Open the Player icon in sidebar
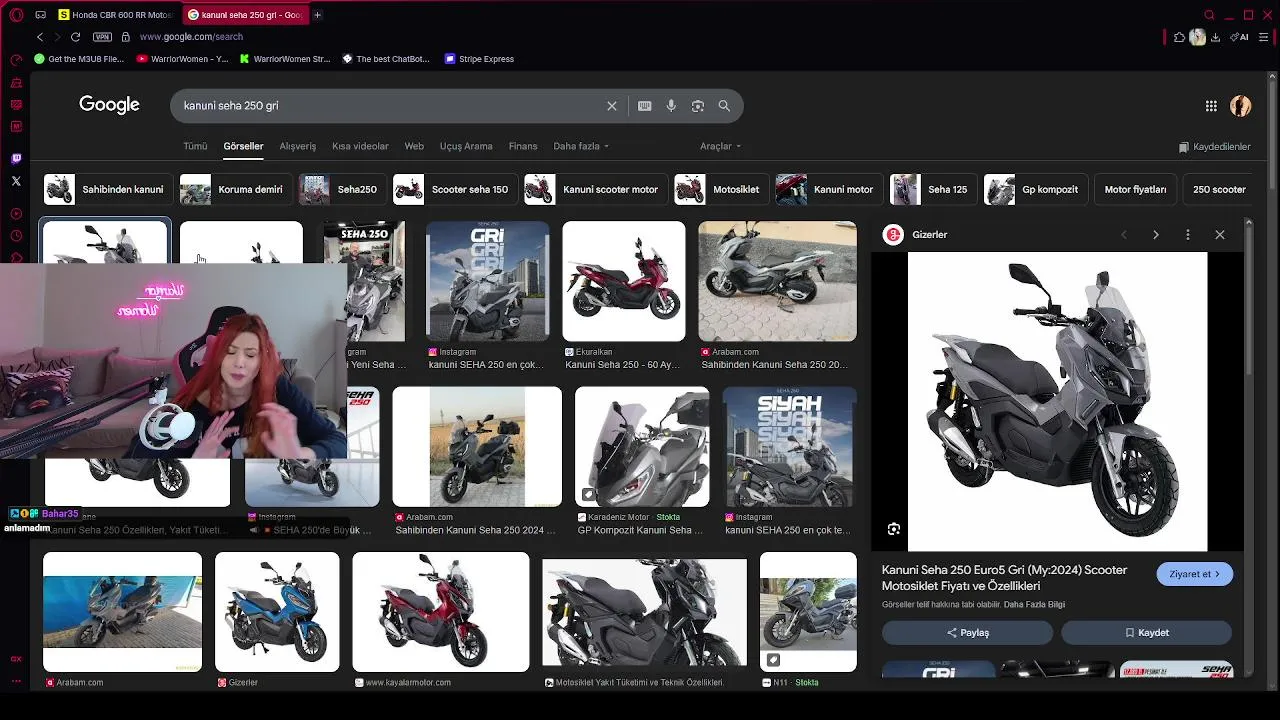The width and height of the screenshot is (1280, 720). (16, 213)
